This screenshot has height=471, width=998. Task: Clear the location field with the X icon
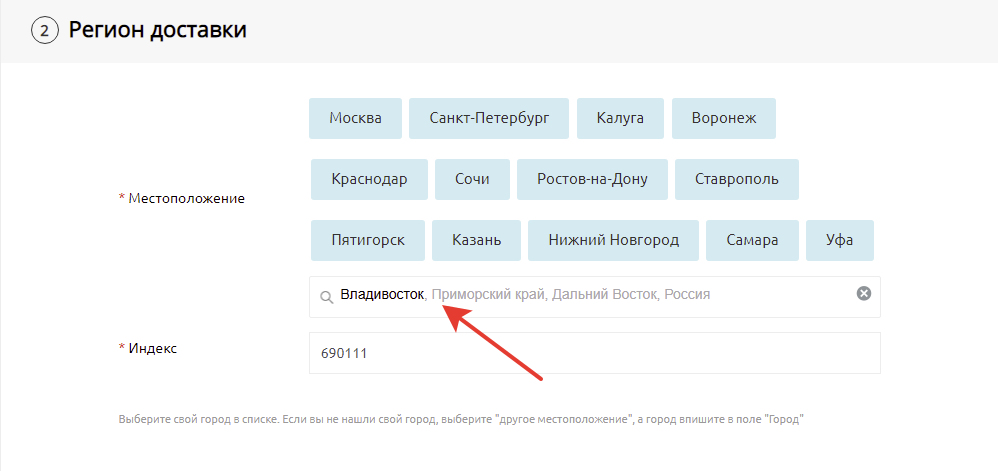864,294
